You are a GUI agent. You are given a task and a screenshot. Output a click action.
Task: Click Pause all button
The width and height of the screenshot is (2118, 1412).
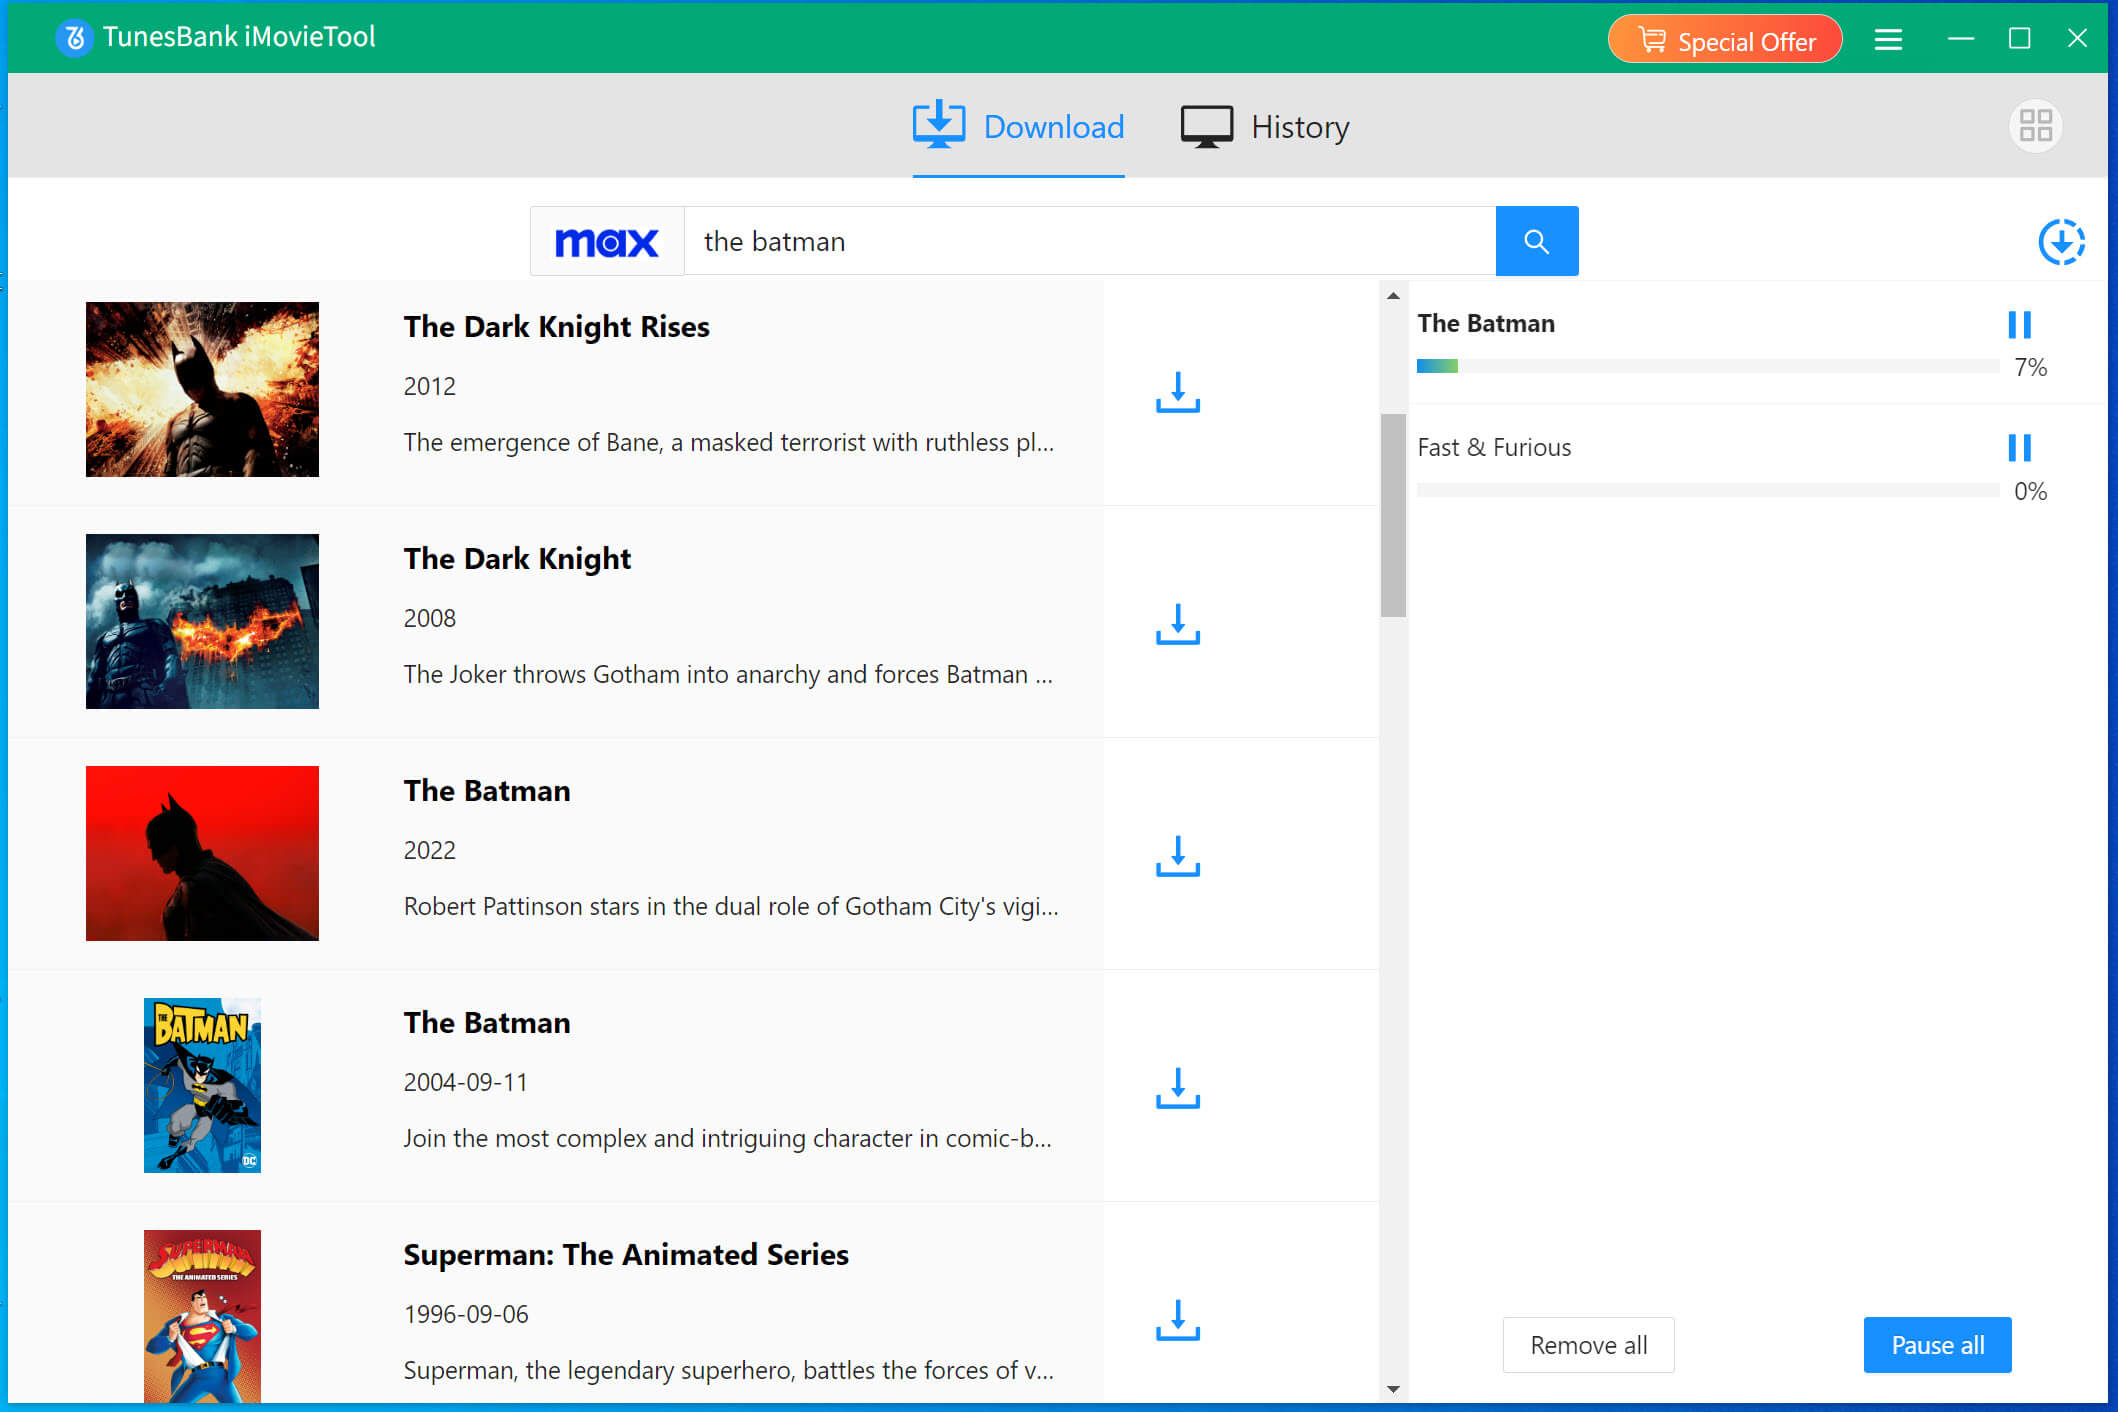[1937, 1345]
